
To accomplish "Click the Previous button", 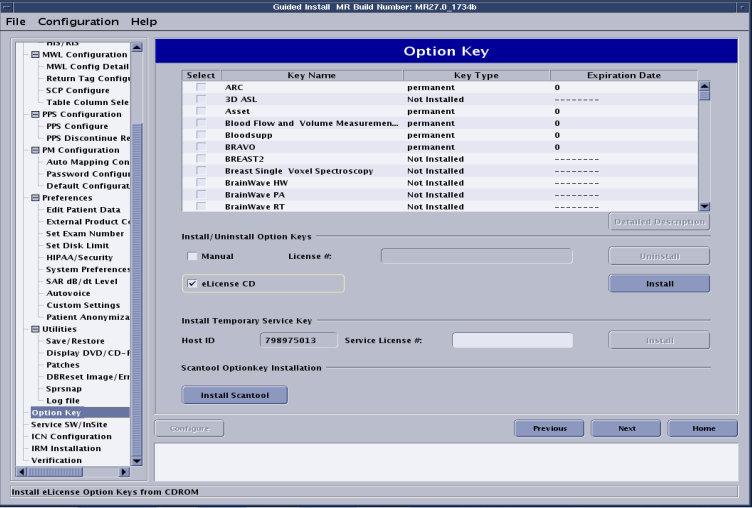I will pyautogui.click(x=549, y=428).
